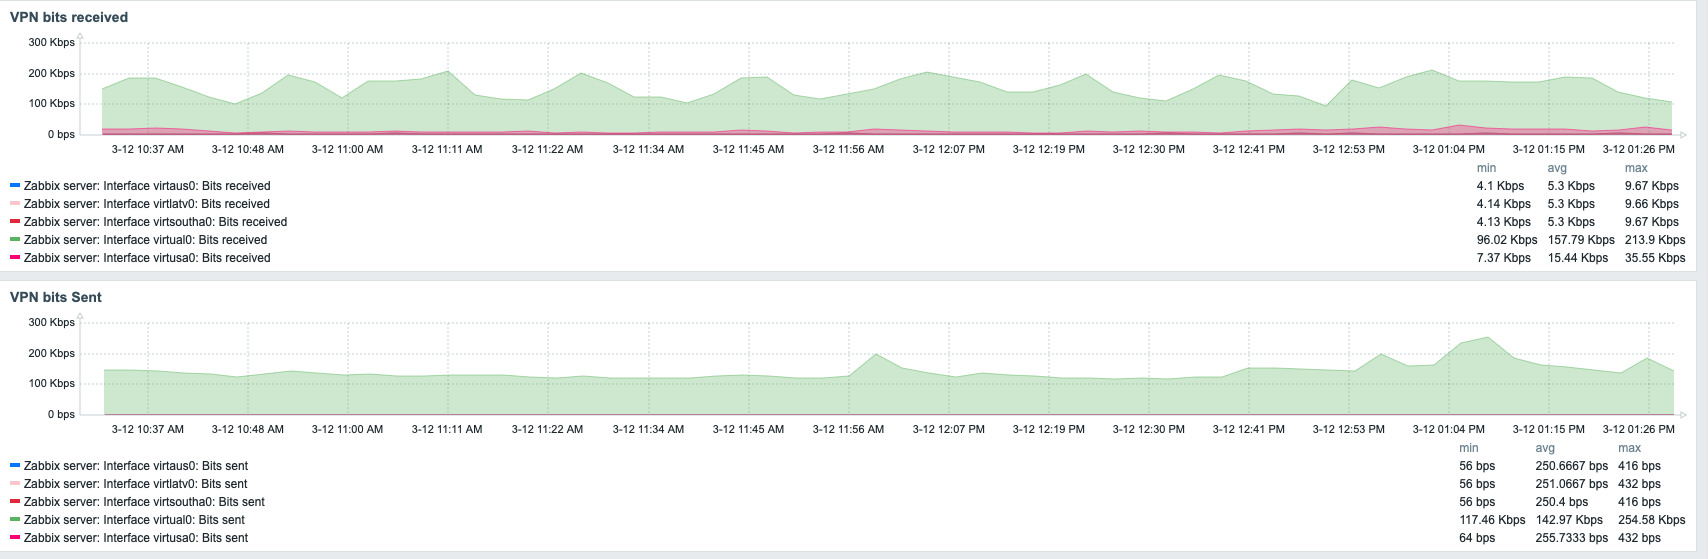Viewport: 1708px width, 559px height.
Task: Click the max value '9.66 Kbps'
Action: coord(1652,204)
